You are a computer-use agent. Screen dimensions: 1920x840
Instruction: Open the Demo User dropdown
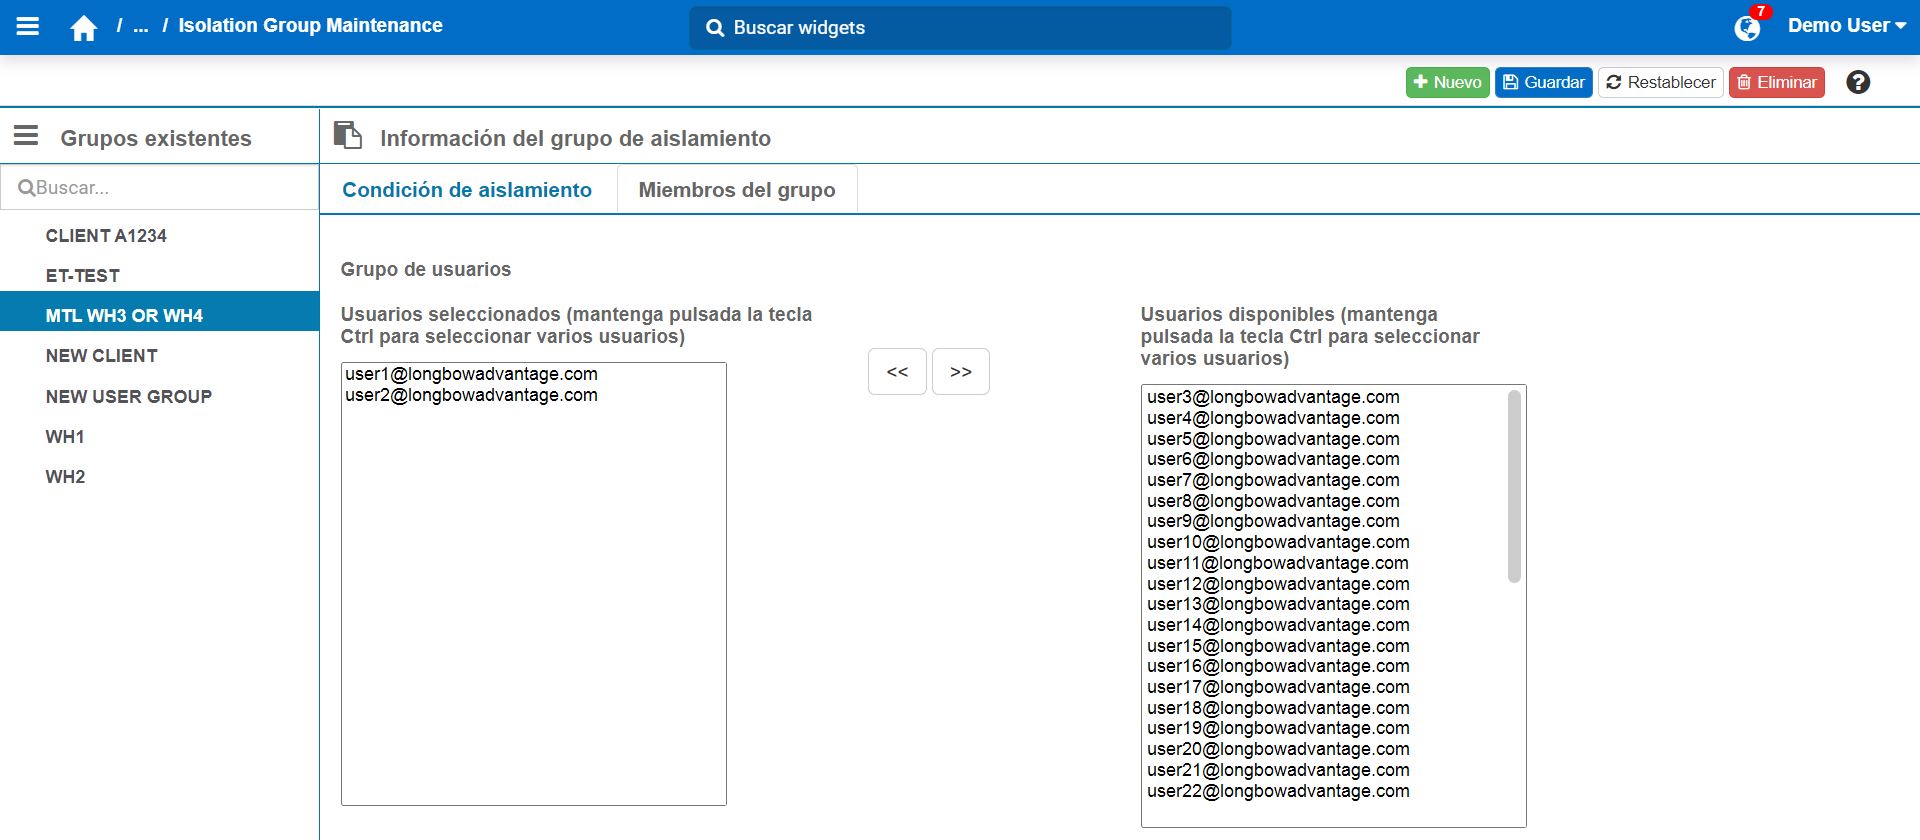(1846, 26)
